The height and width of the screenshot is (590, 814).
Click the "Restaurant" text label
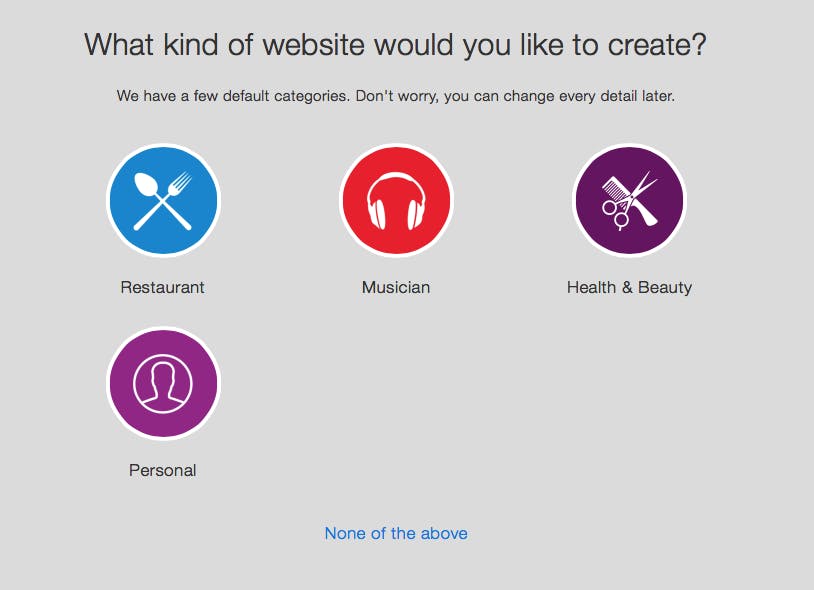tap(163, 287)
